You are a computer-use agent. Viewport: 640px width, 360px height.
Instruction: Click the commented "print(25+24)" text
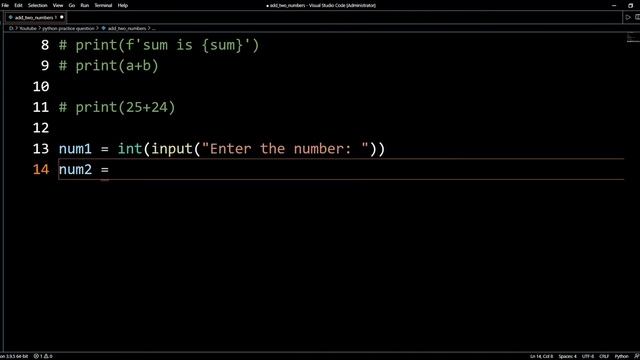click(125, 108)
